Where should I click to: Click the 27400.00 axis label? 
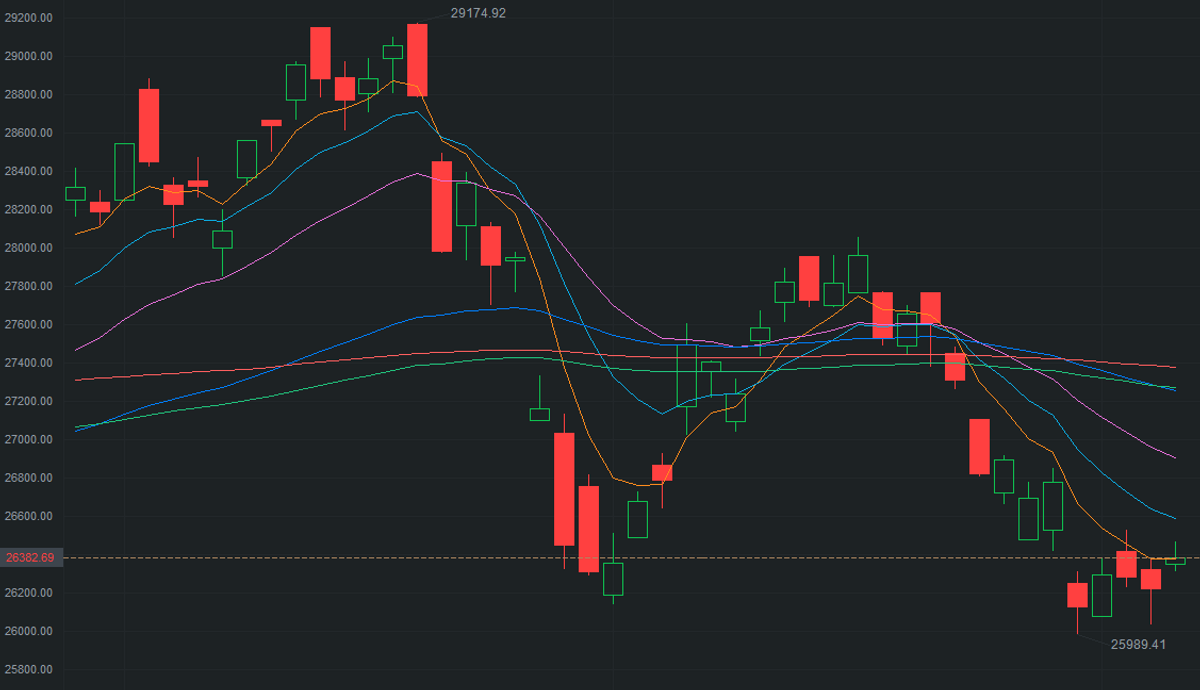point(28,363)
